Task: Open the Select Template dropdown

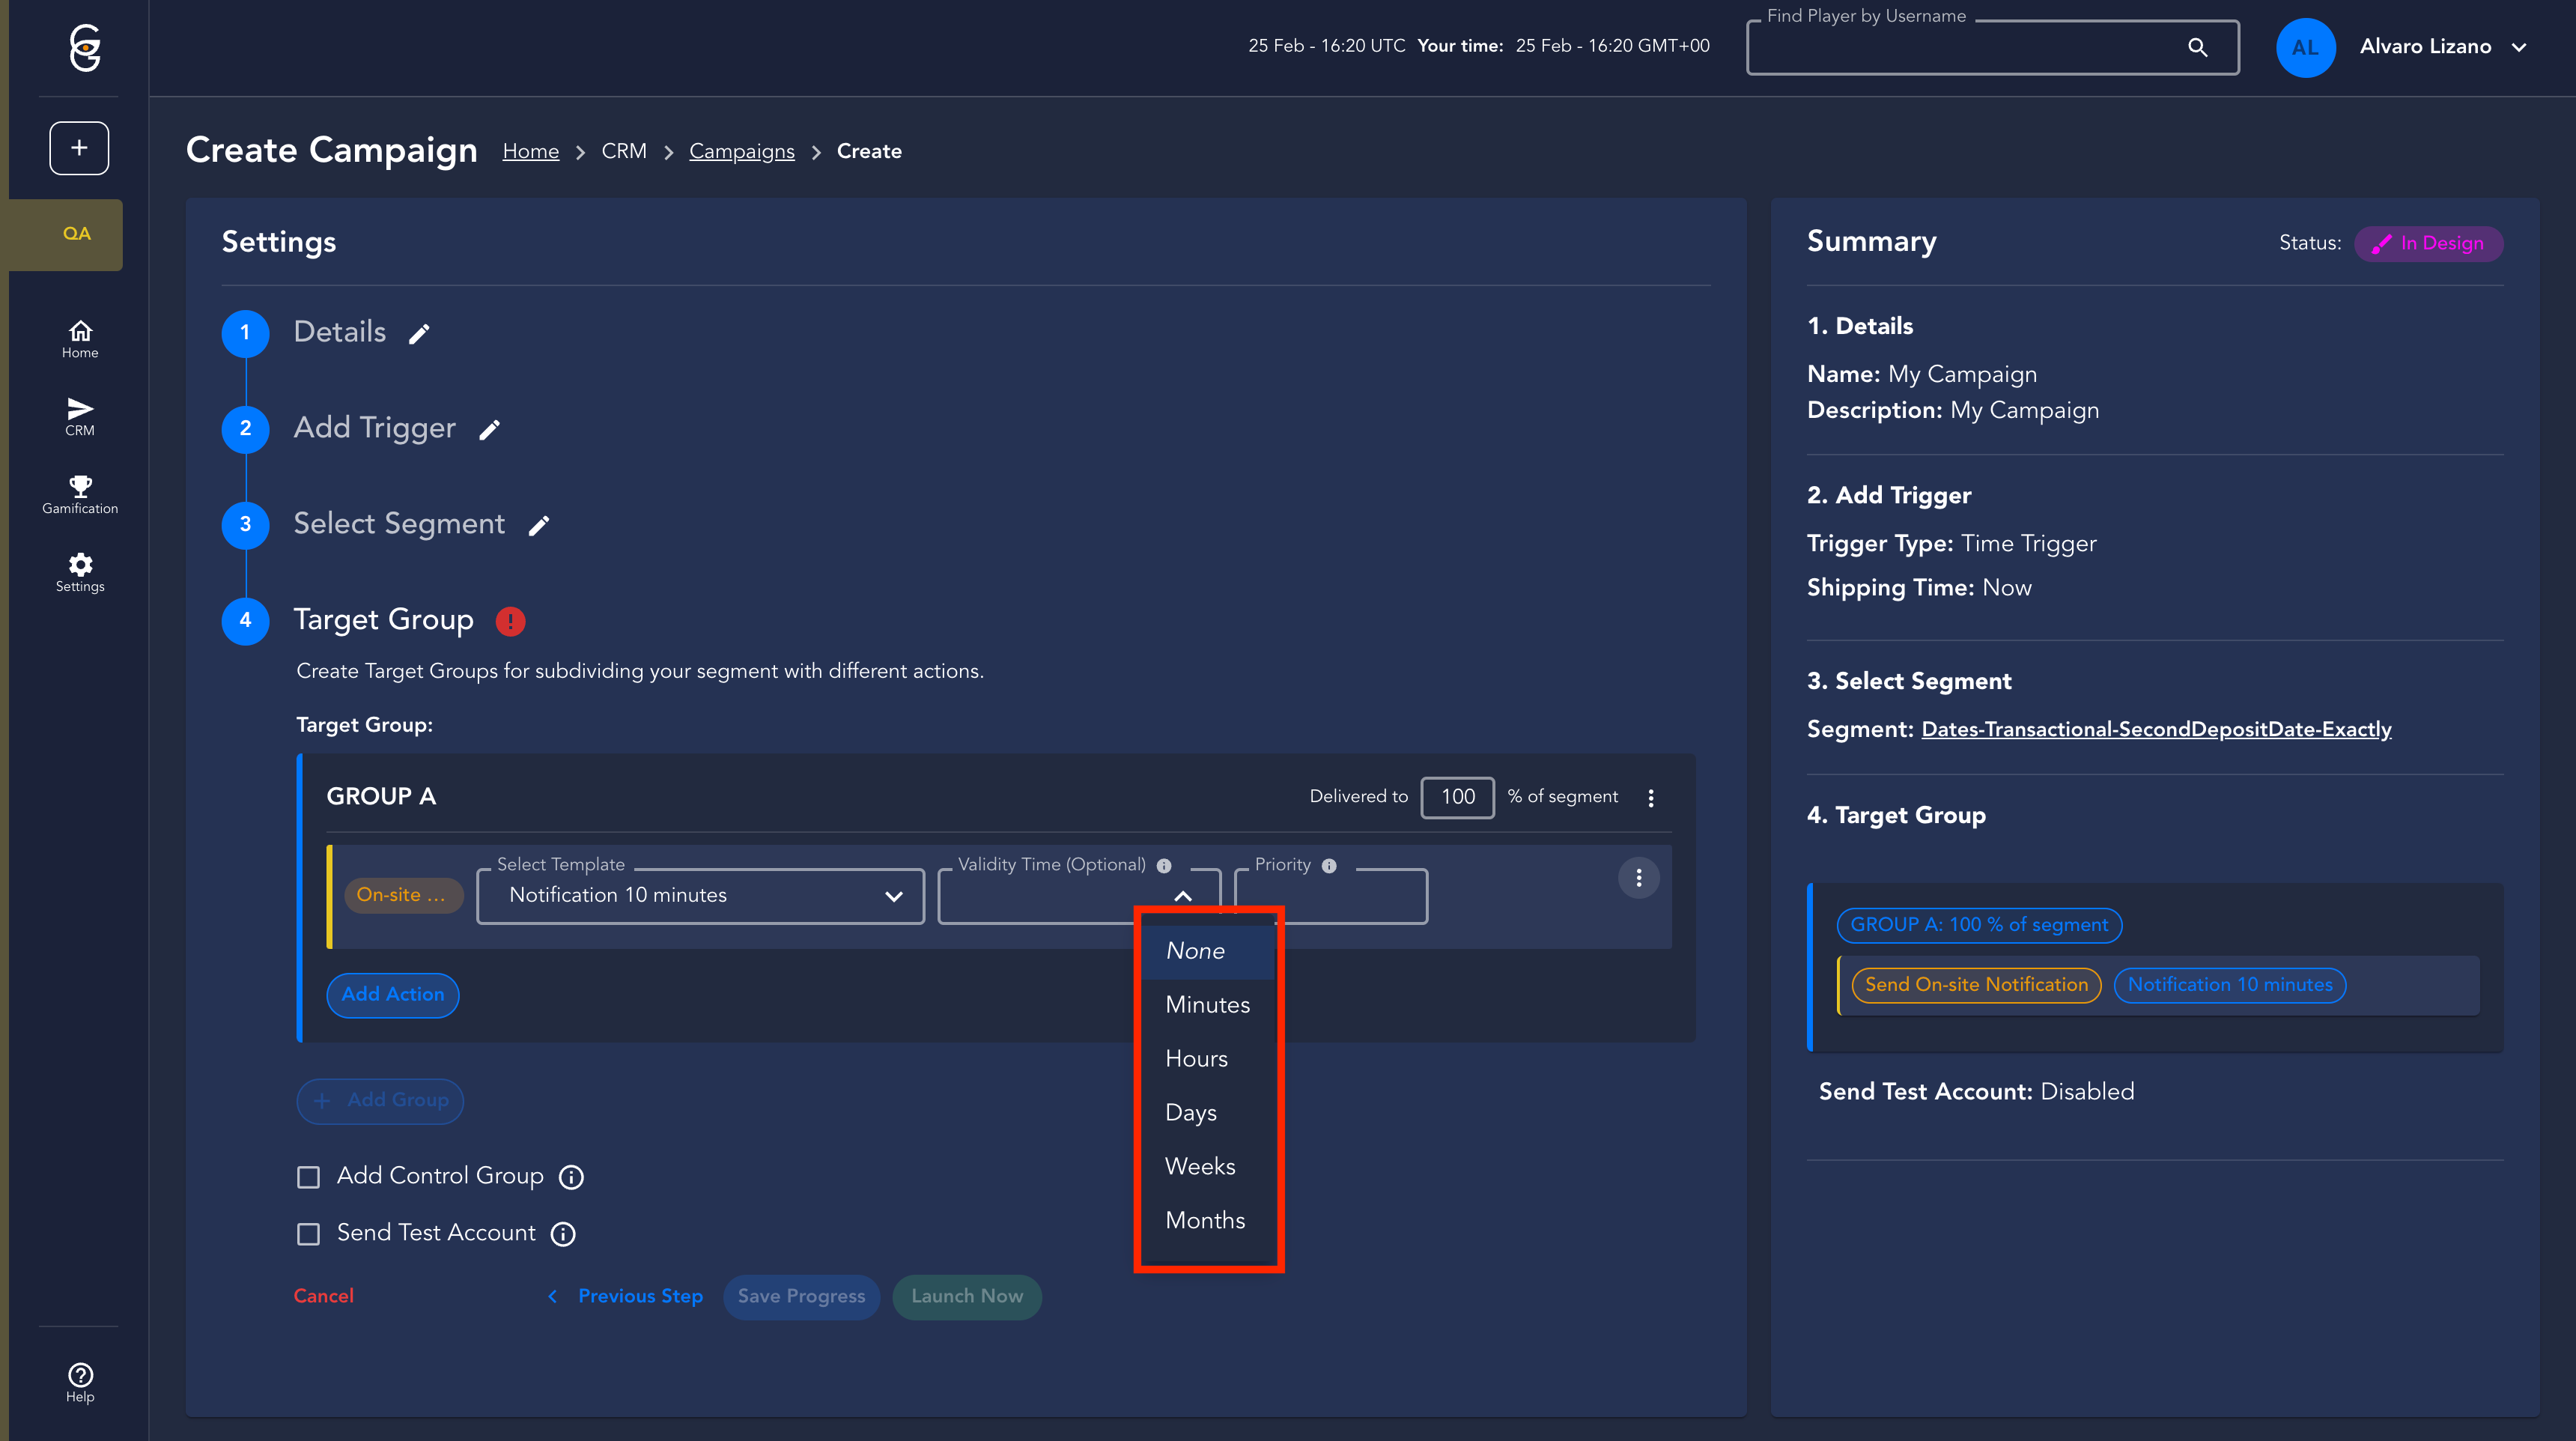Action: 700,896
